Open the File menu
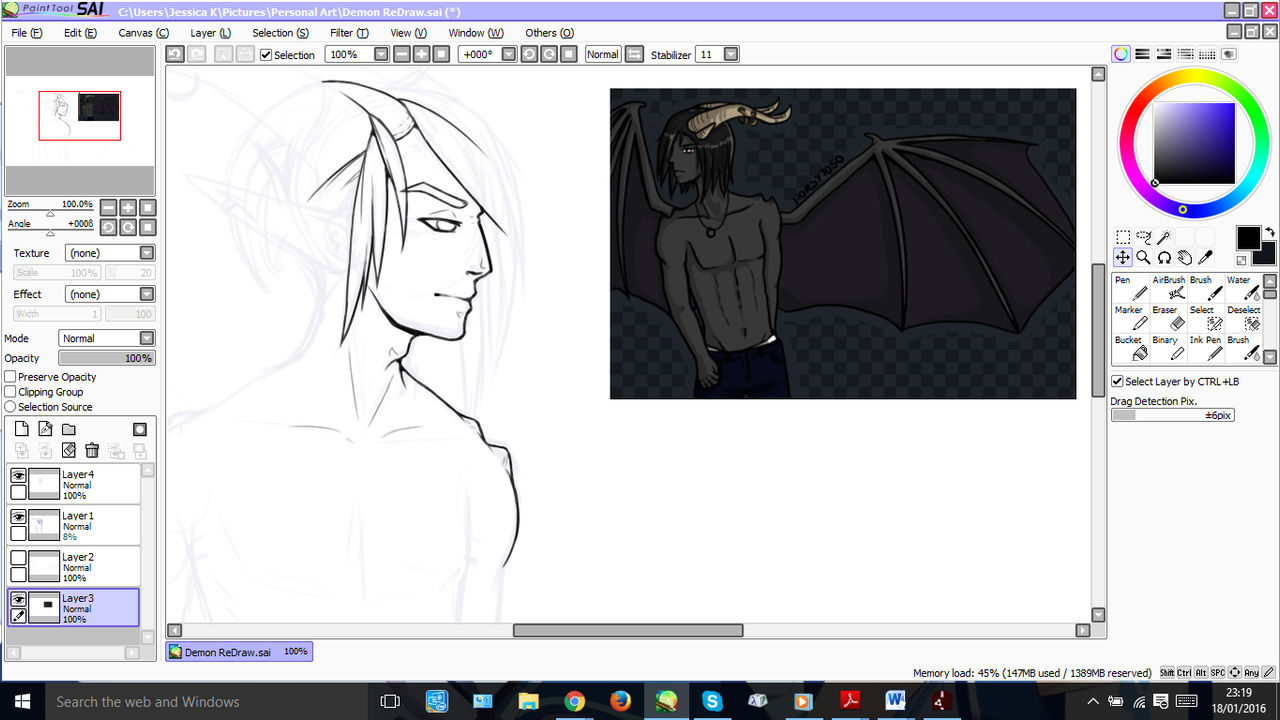Screen dimensions: 1280x720 click(x=26, y=33)
